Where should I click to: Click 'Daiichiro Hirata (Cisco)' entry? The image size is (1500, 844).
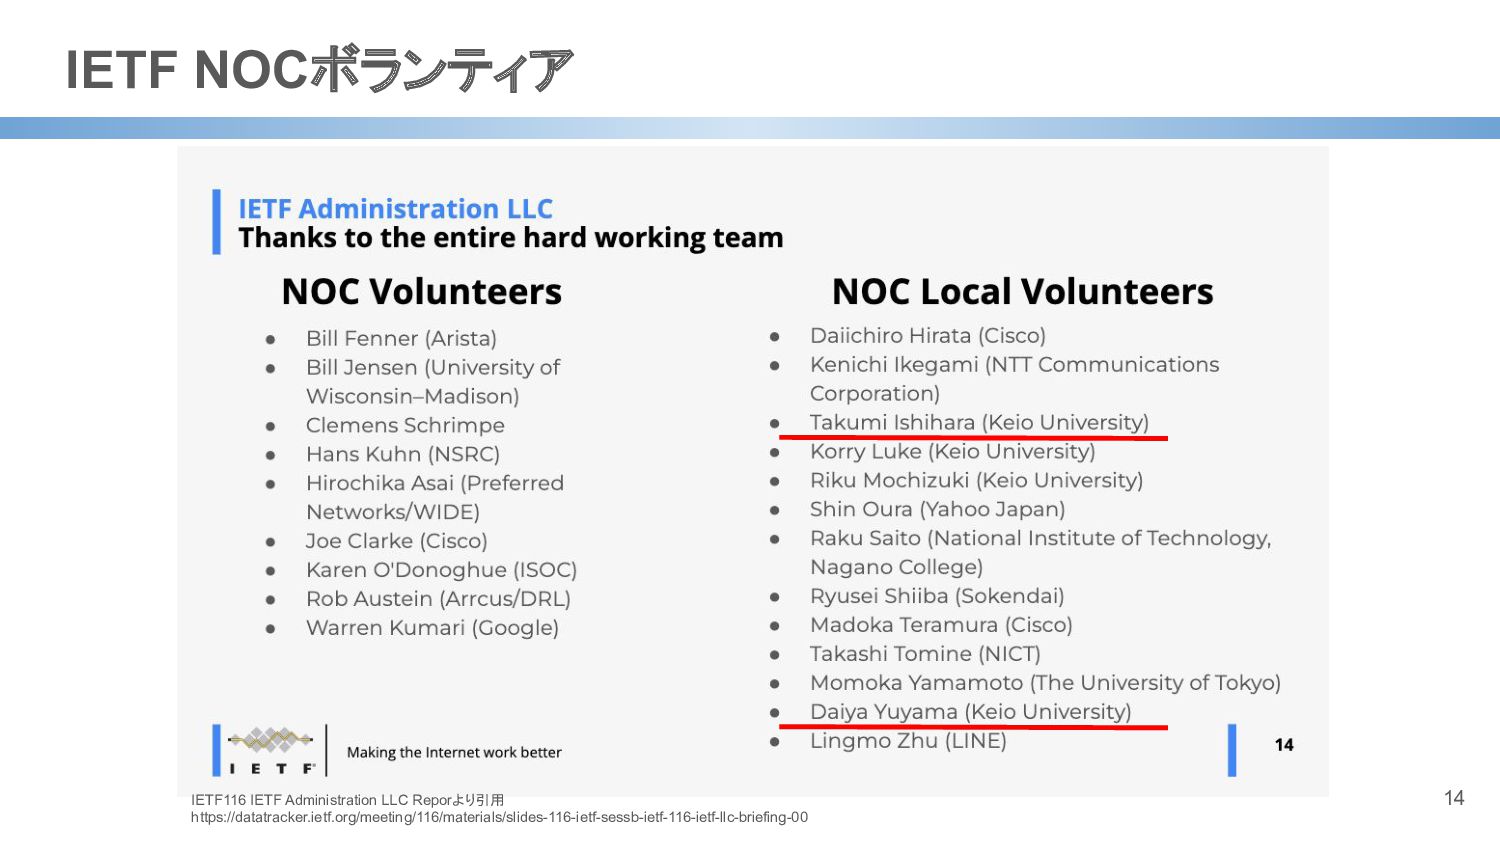pyautogui.click(x=928, y=336)
